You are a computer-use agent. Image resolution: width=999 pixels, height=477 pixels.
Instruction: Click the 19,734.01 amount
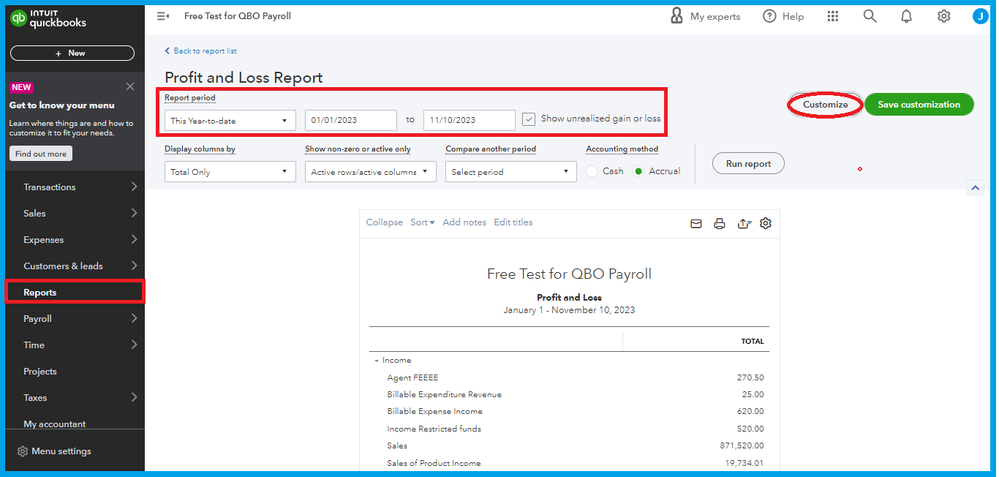[x=742, y=463]
